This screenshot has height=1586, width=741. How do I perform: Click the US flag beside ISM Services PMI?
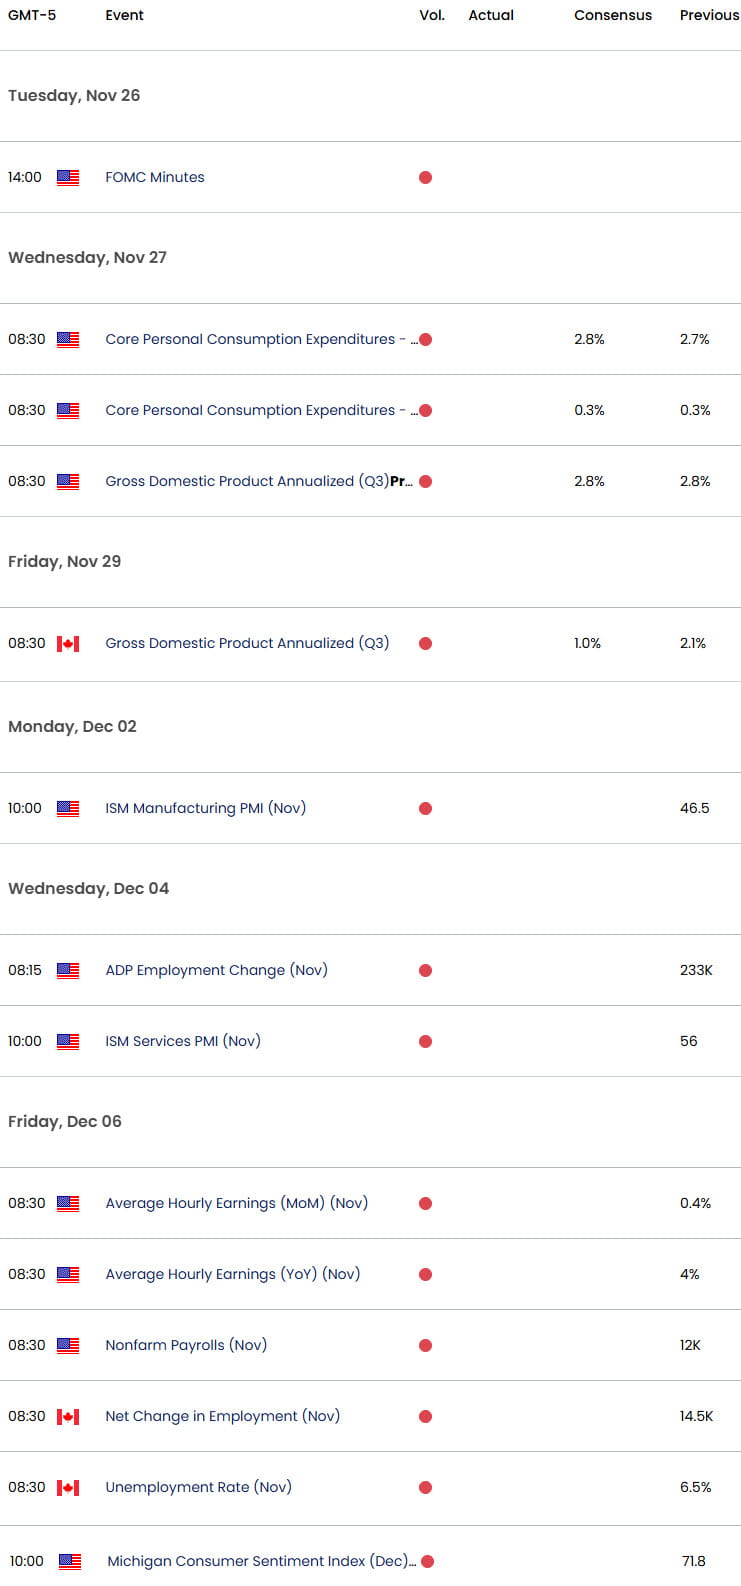[67, 1041]
